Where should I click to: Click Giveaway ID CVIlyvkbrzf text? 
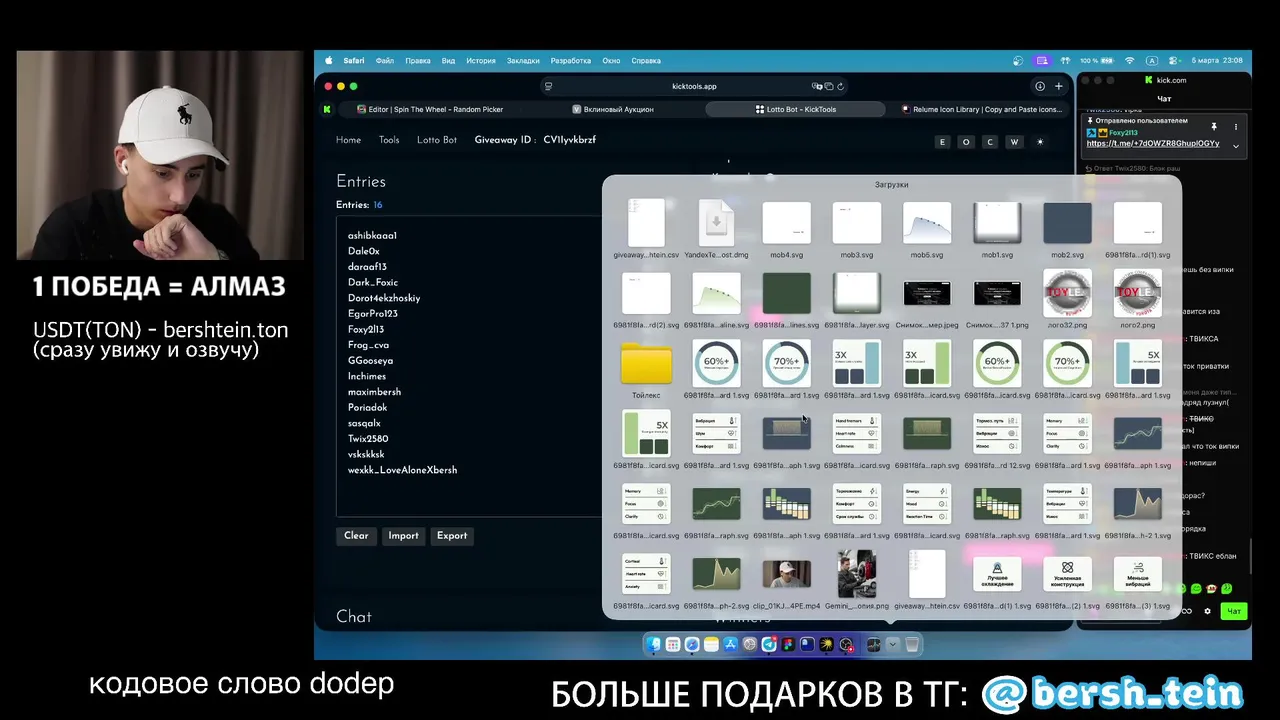coord(535,140)
